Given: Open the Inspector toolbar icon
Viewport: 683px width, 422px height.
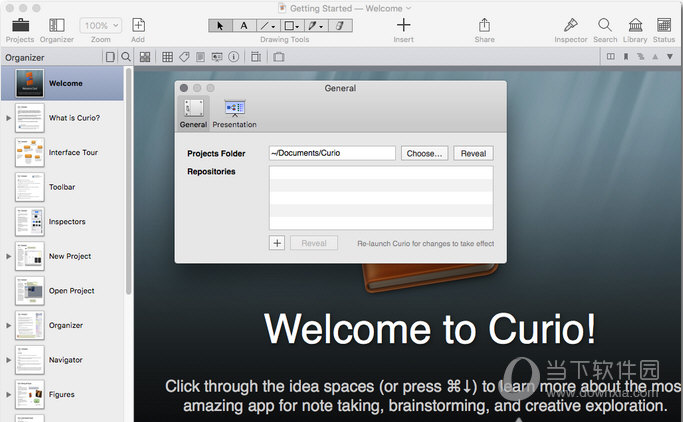Looking at the screenshot, I should [x=571, y=25].
